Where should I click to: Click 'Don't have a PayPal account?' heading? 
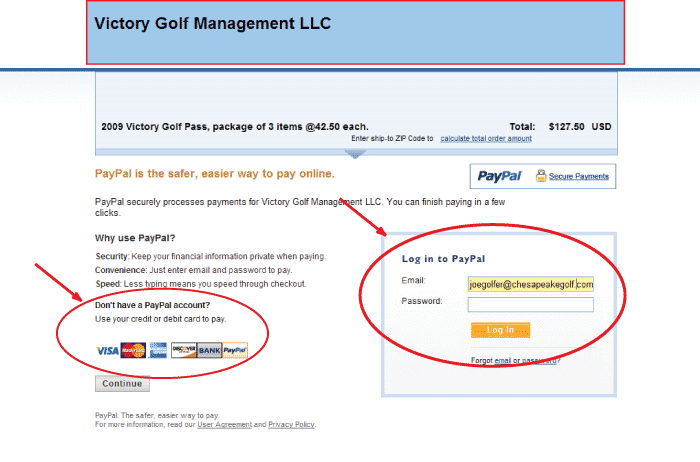(152, 305)
